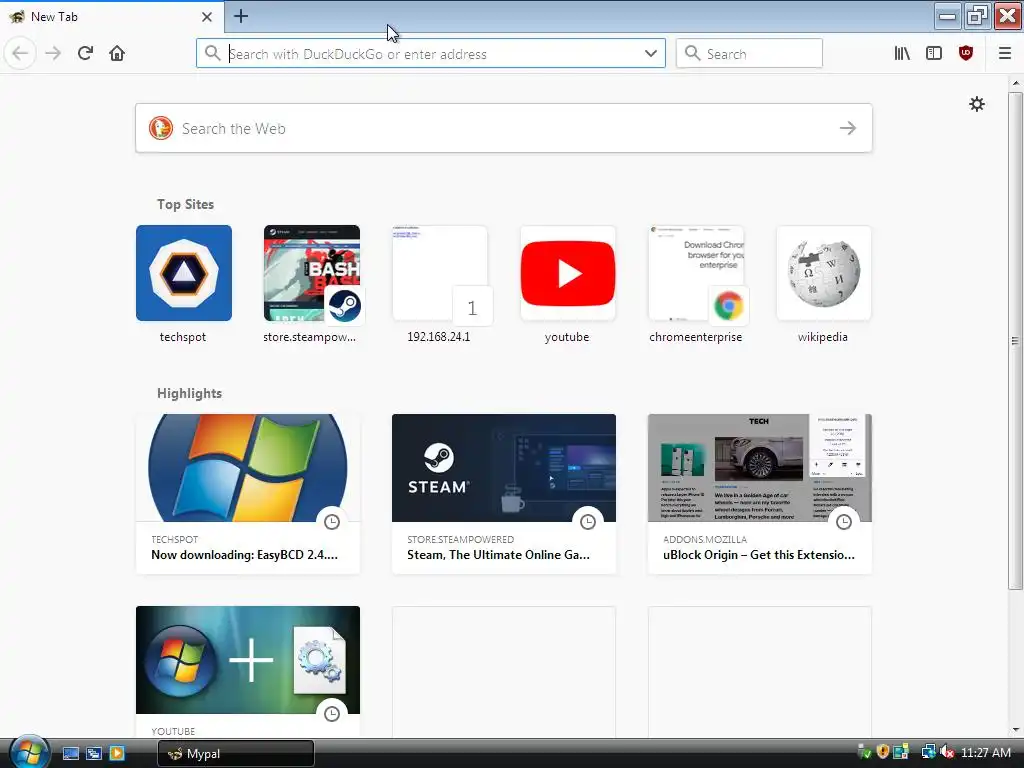
Task: Open a new tab with plus button
Action: (x=240, y=16)
